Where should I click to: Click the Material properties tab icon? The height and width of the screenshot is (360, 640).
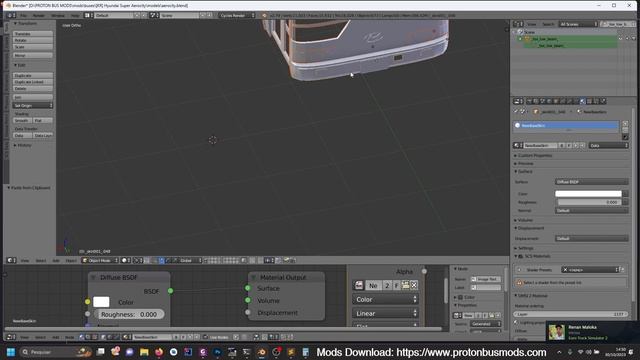583,101
